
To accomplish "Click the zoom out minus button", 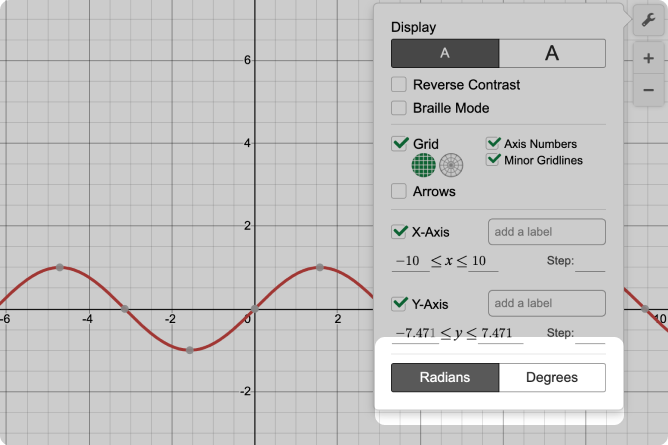I will [648, 90].
